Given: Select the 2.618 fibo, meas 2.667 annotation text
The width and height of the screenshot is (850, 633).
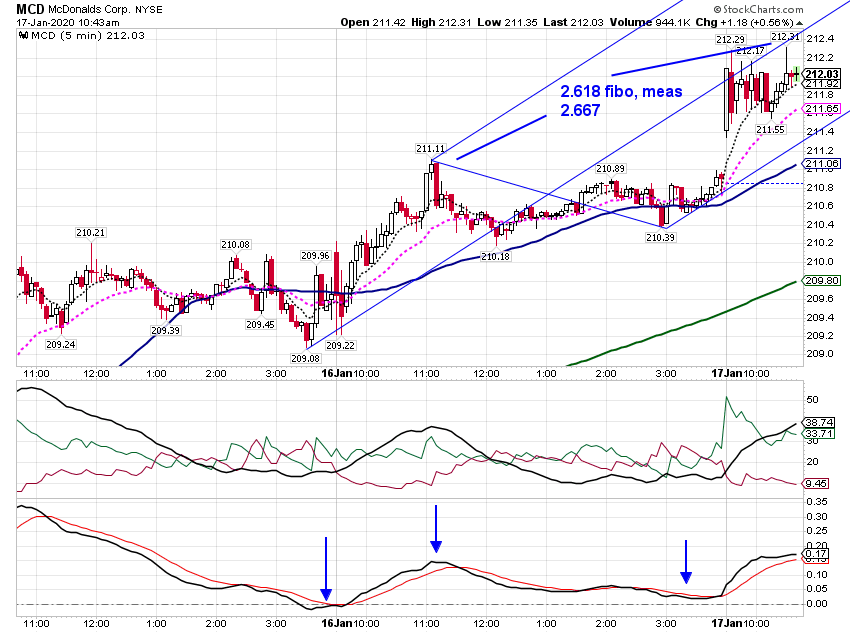Looking at the screenshot, I should tap(621, 101).
